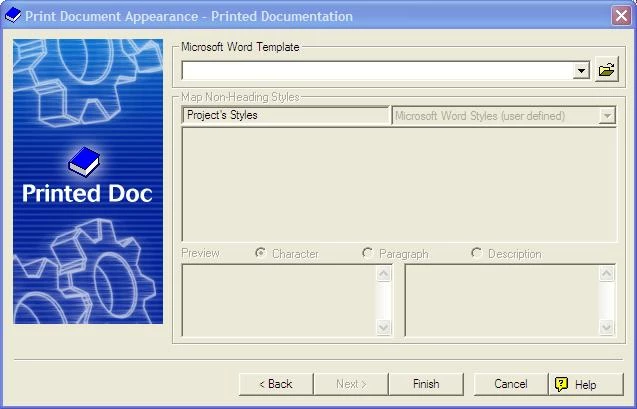
Task: Click the up arrow of left preview scrollbar
Action: [x=384, y=273]
